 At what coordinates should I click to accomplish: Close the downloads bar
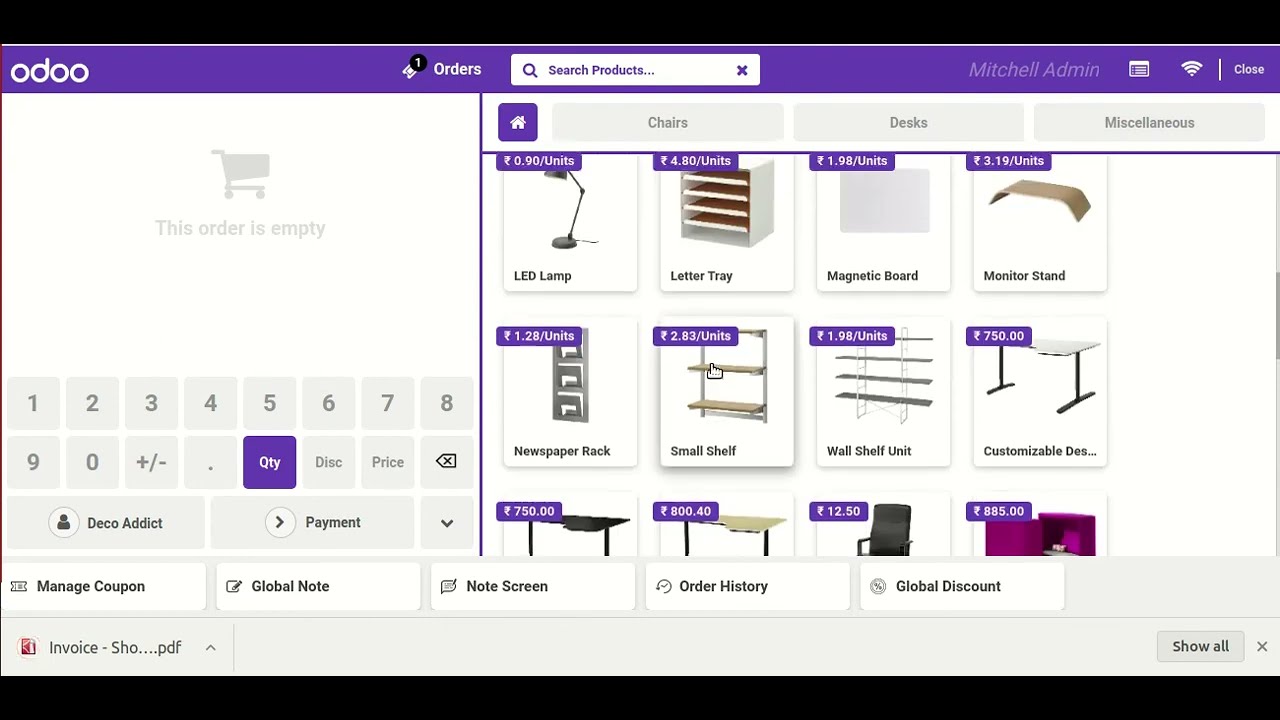click(x=1262, y=646)
